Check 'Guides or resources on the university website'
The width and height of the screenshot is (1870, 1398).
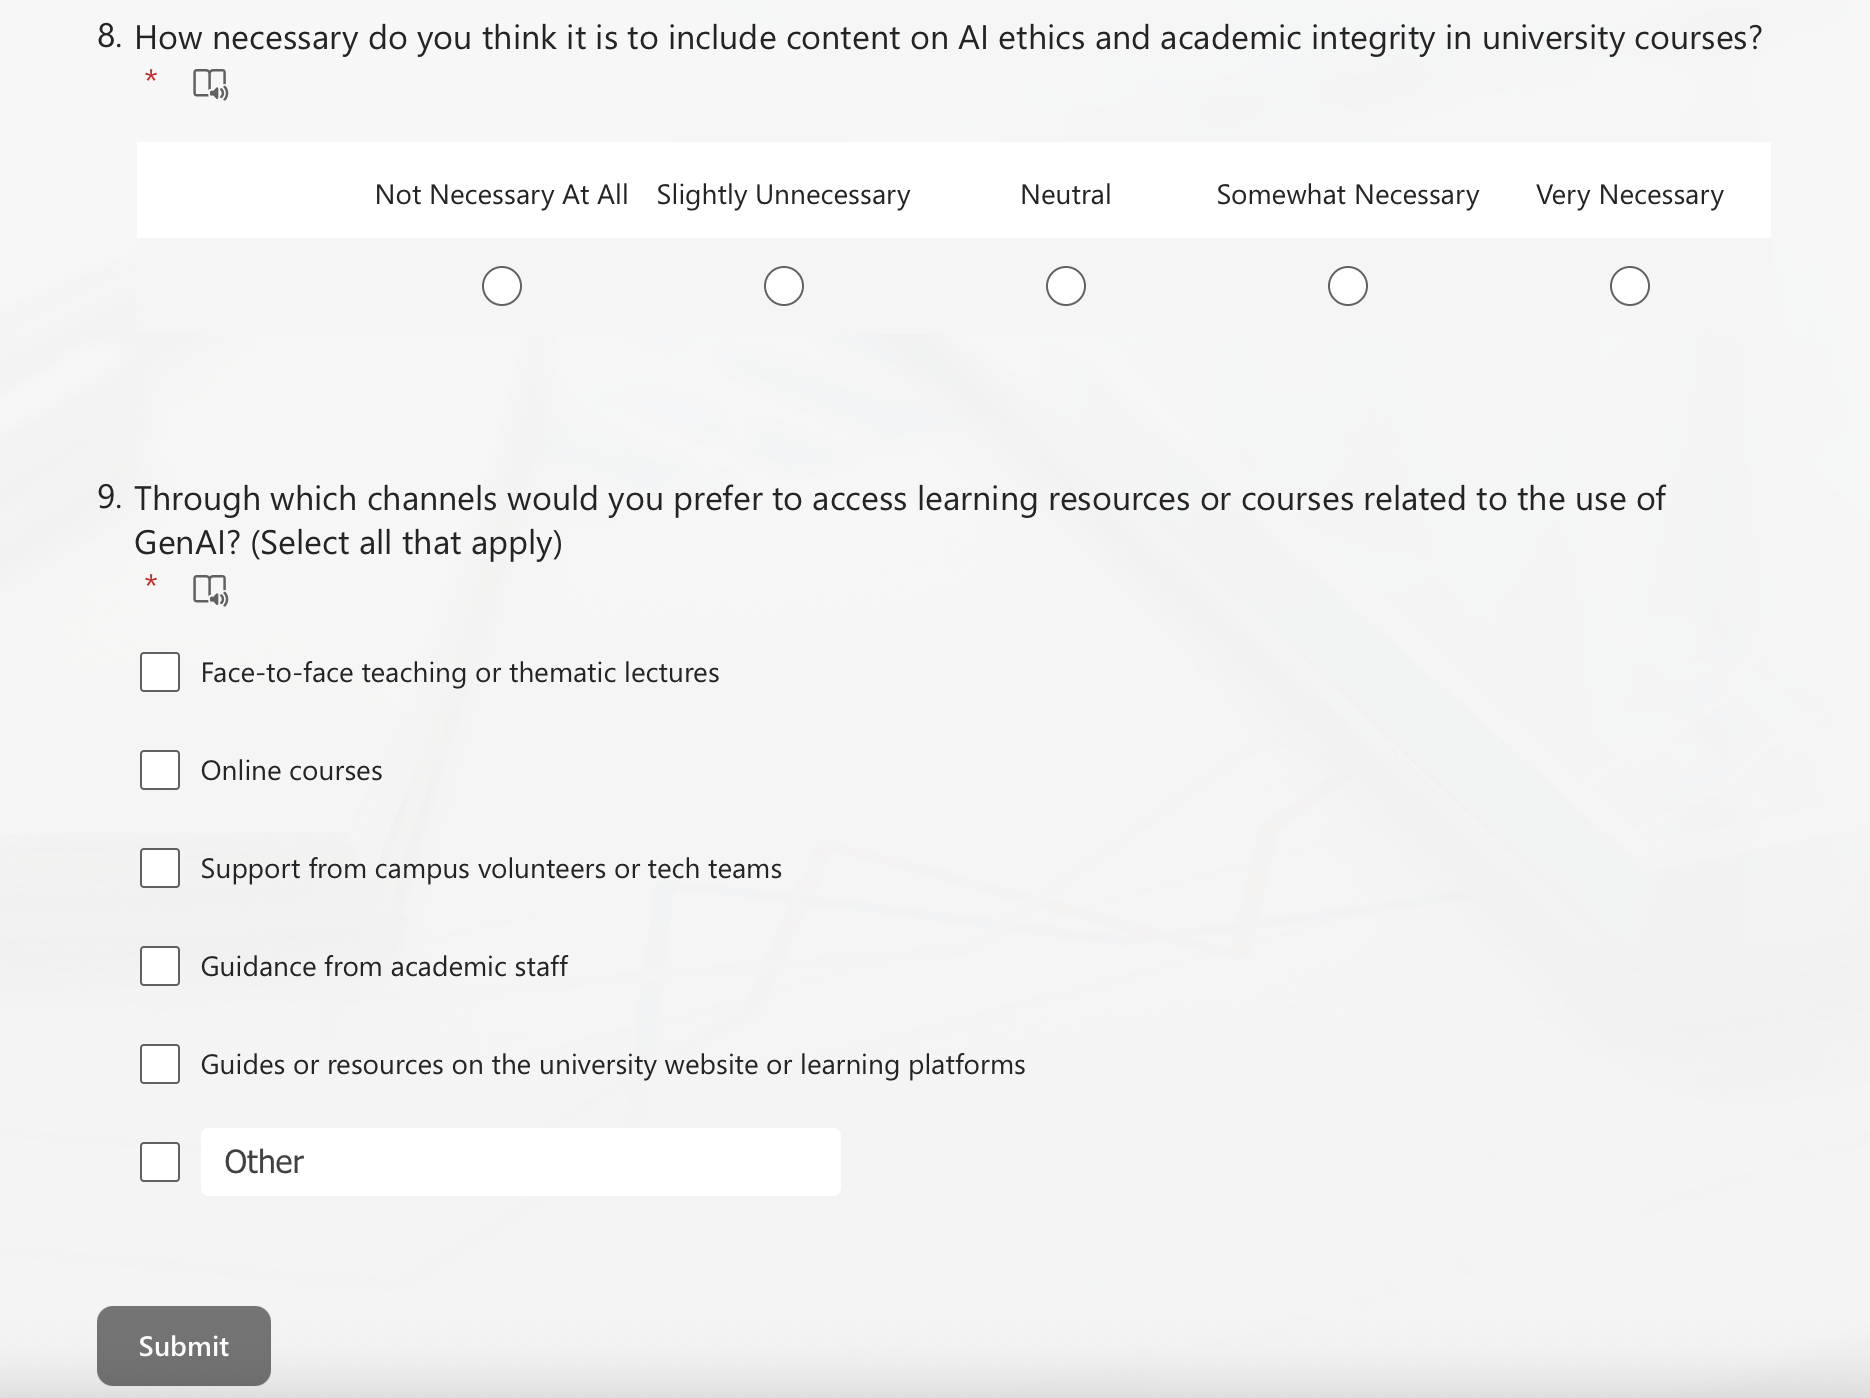point(160,1064)
